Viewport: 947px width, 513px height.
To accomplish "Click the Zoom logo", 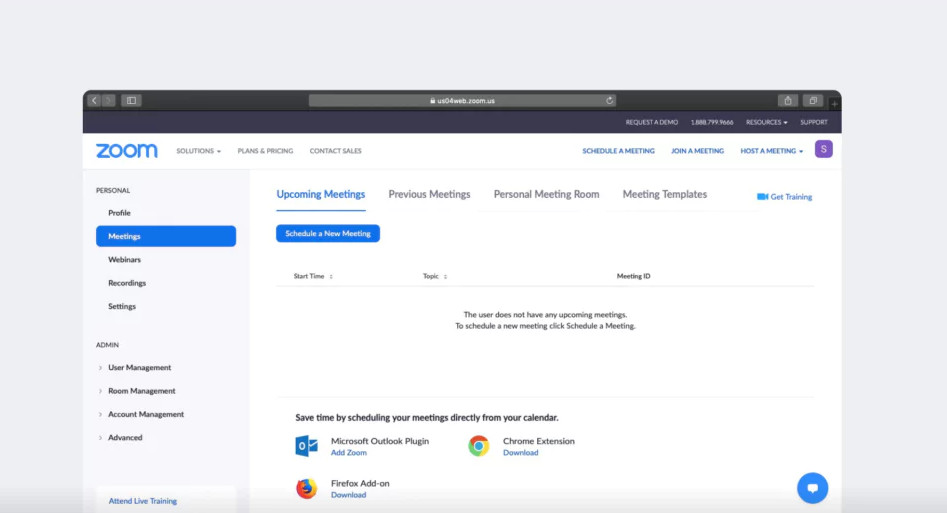I will [127, 150].
